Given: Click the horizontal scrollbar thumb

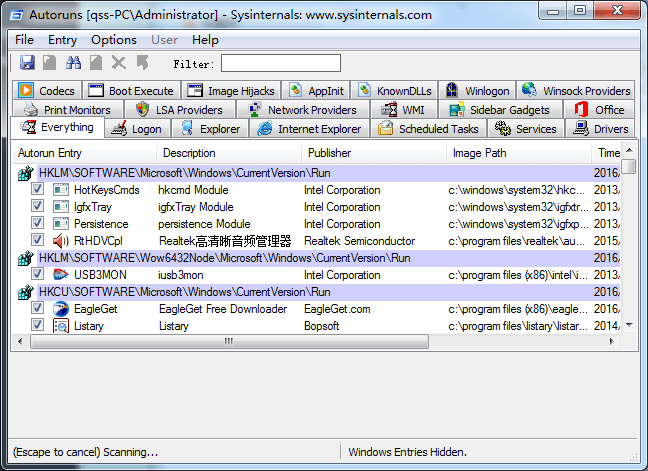Looking at the screenshot, I should [229, 341].
